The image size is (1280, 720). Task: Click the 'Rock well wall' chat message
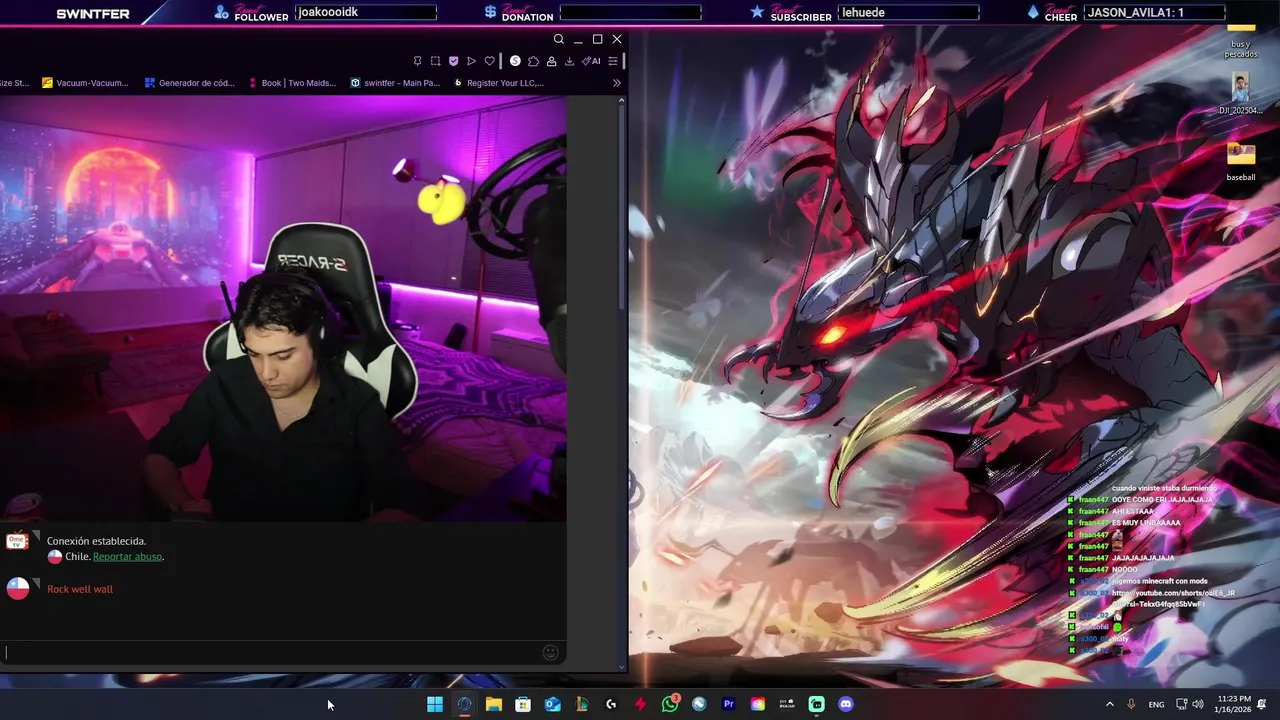click(x=80, y=589)
